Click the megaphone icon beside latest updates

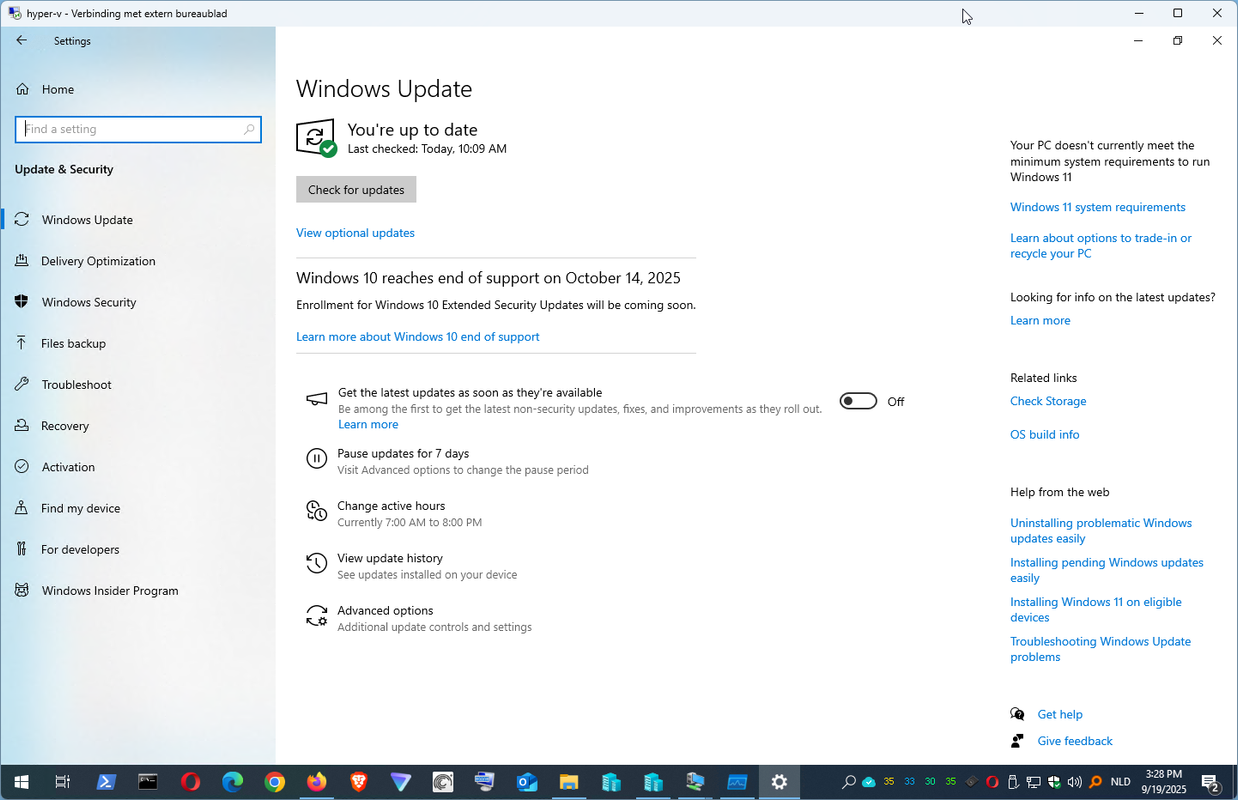point(316,399)
